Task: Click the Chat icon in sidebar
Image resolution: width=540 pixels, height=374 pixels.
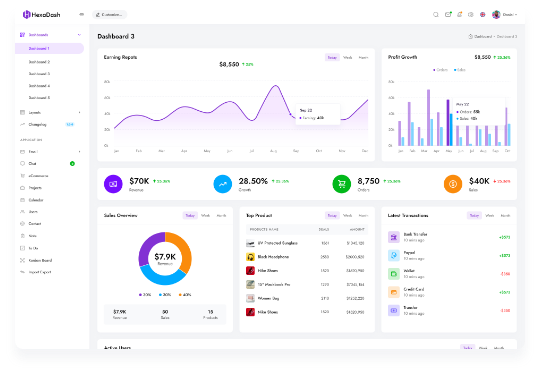Action: (22, 164)
